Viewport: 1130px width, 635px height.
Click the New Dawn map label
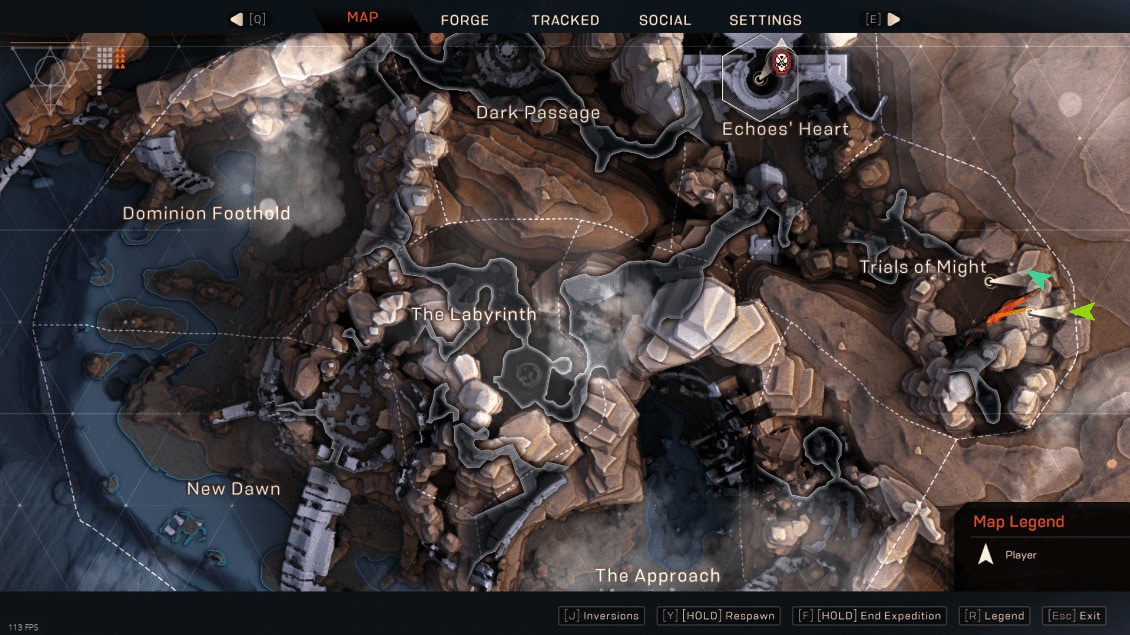click(233, 489)
